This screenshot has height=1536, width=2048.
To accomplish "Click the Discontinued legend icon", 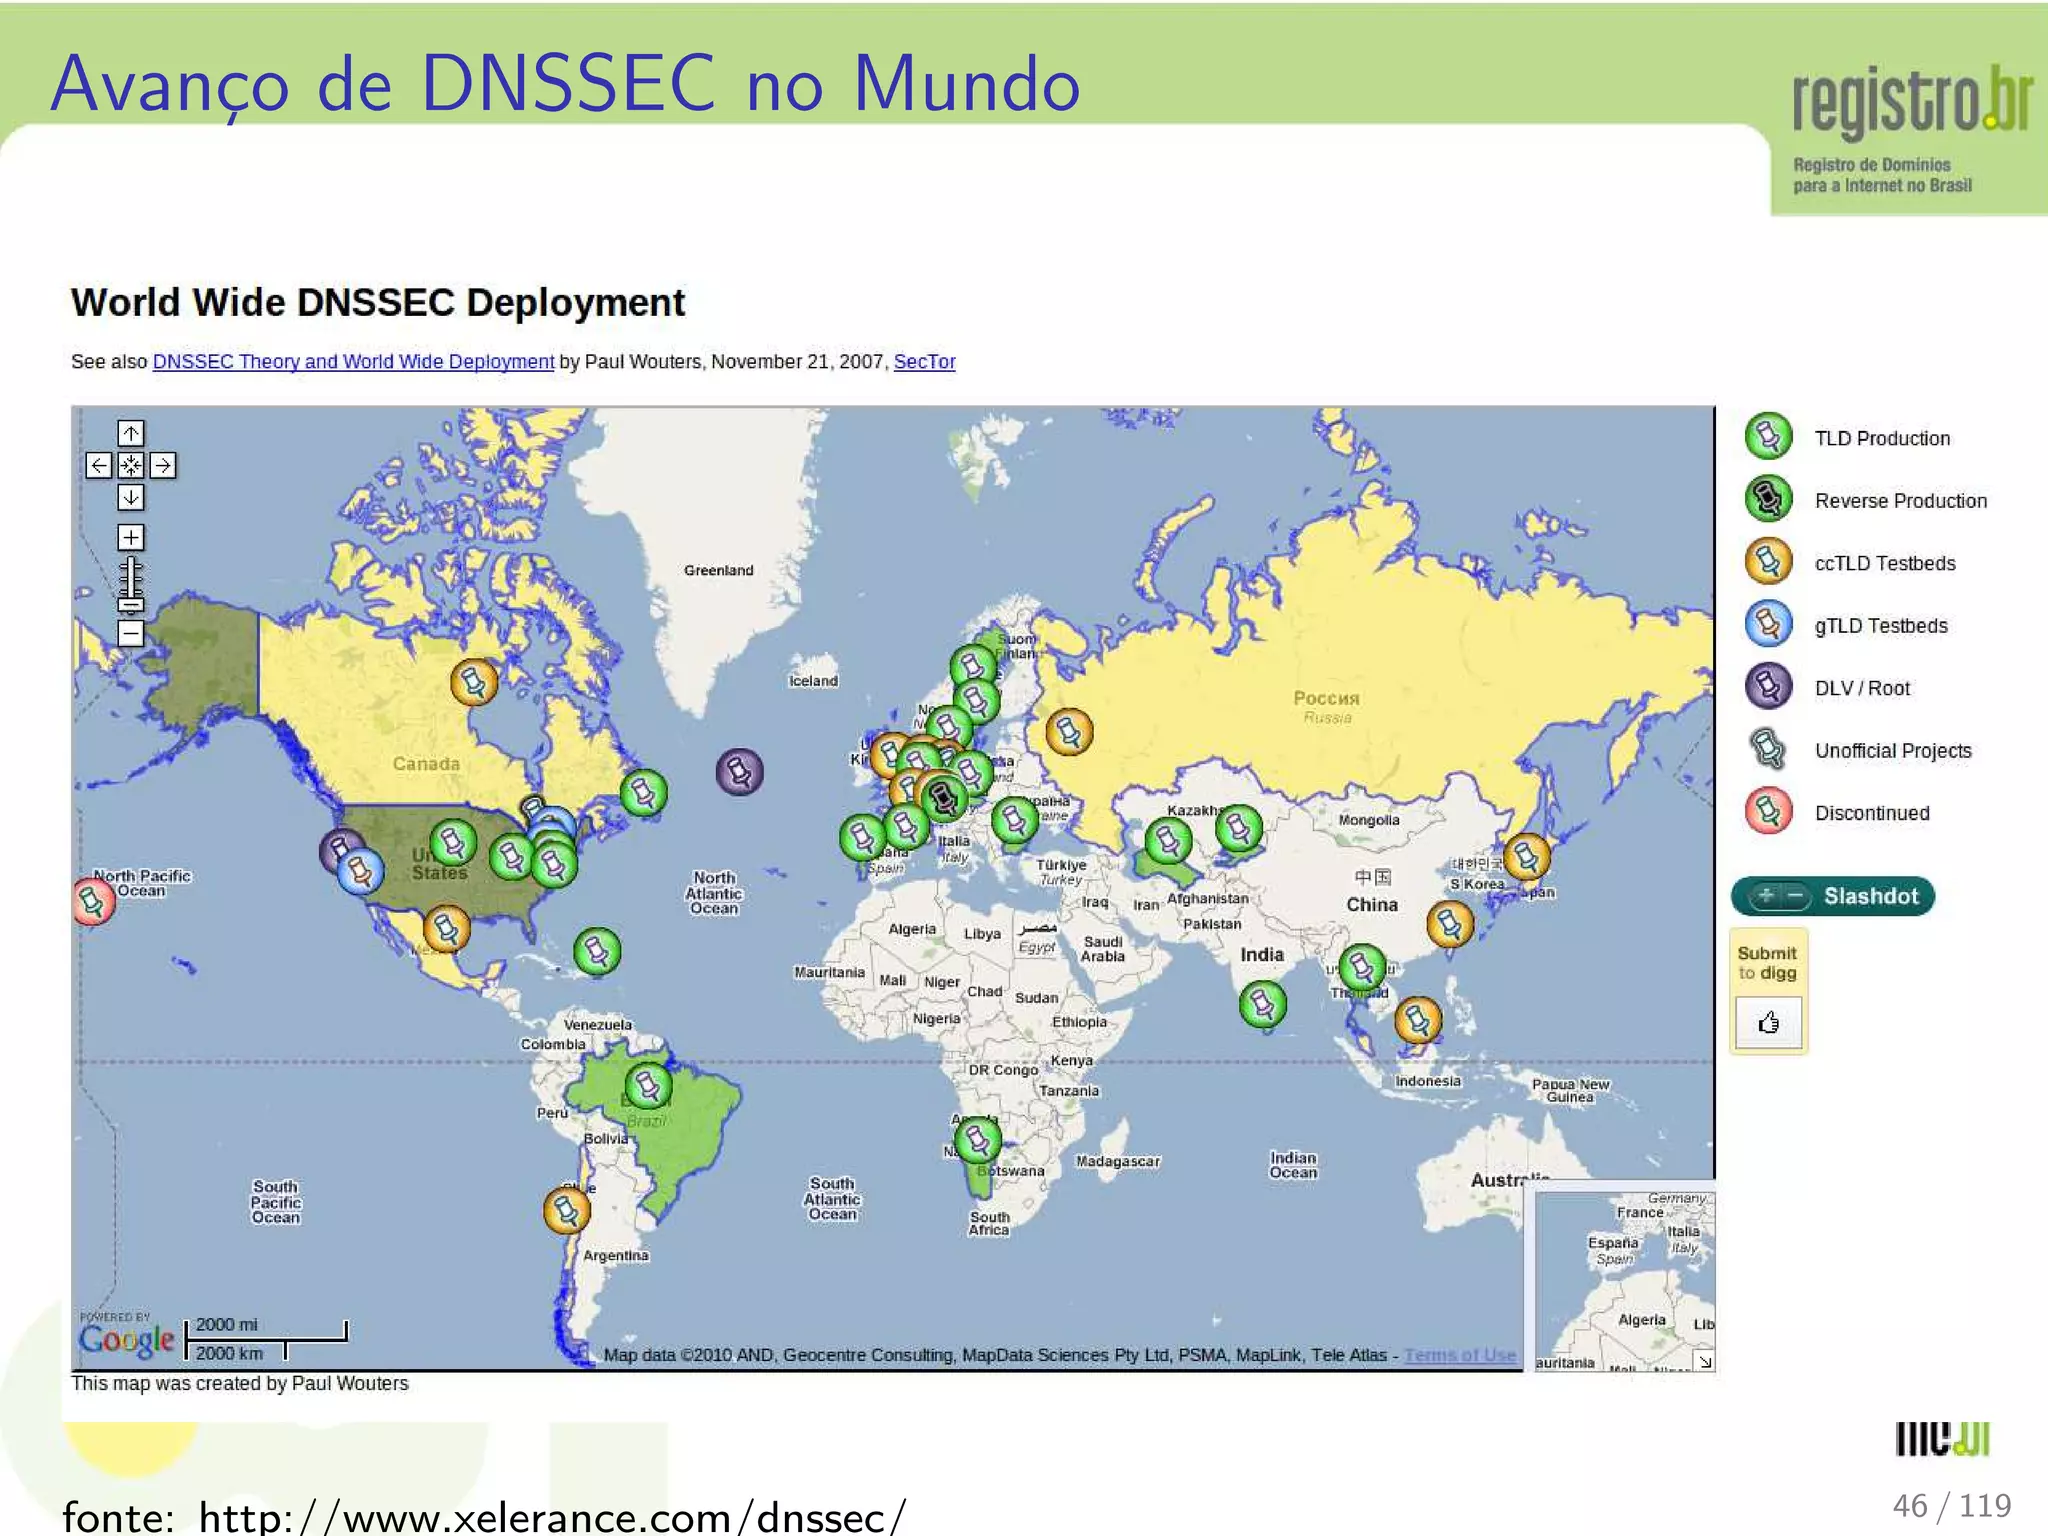I will [1768, 811].
